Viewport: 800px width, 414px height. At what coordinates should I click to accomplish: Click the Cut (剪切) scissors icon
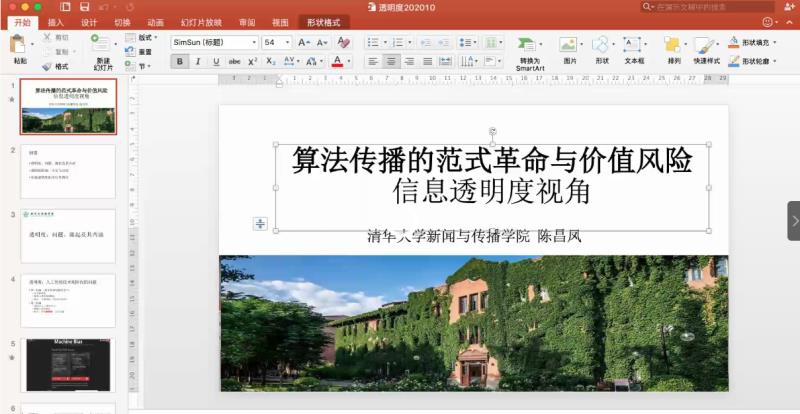pyautogui.click(x=47, y=37)
